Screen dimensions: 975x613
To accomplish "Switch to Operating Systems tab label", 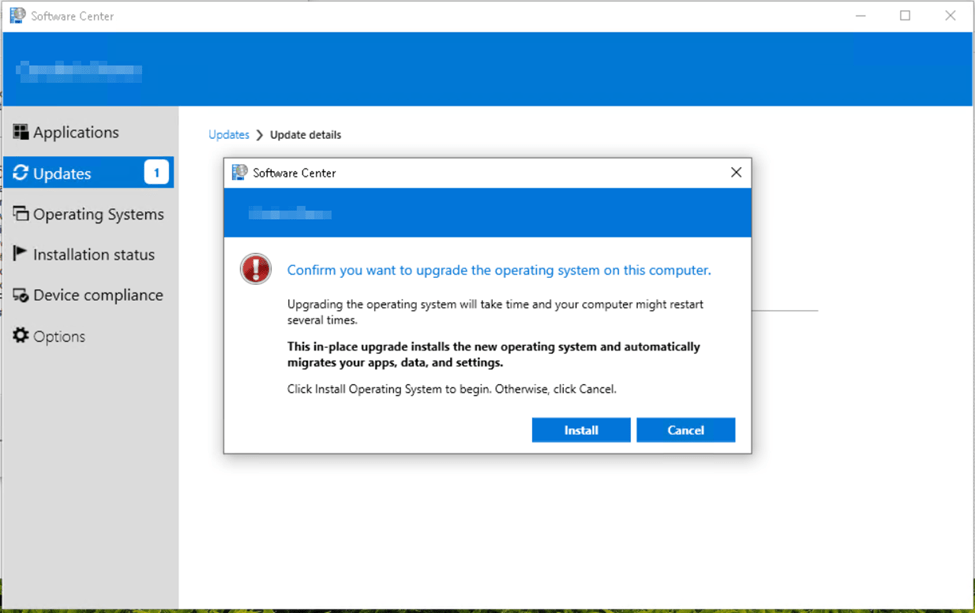I will [x=98, y=214].
